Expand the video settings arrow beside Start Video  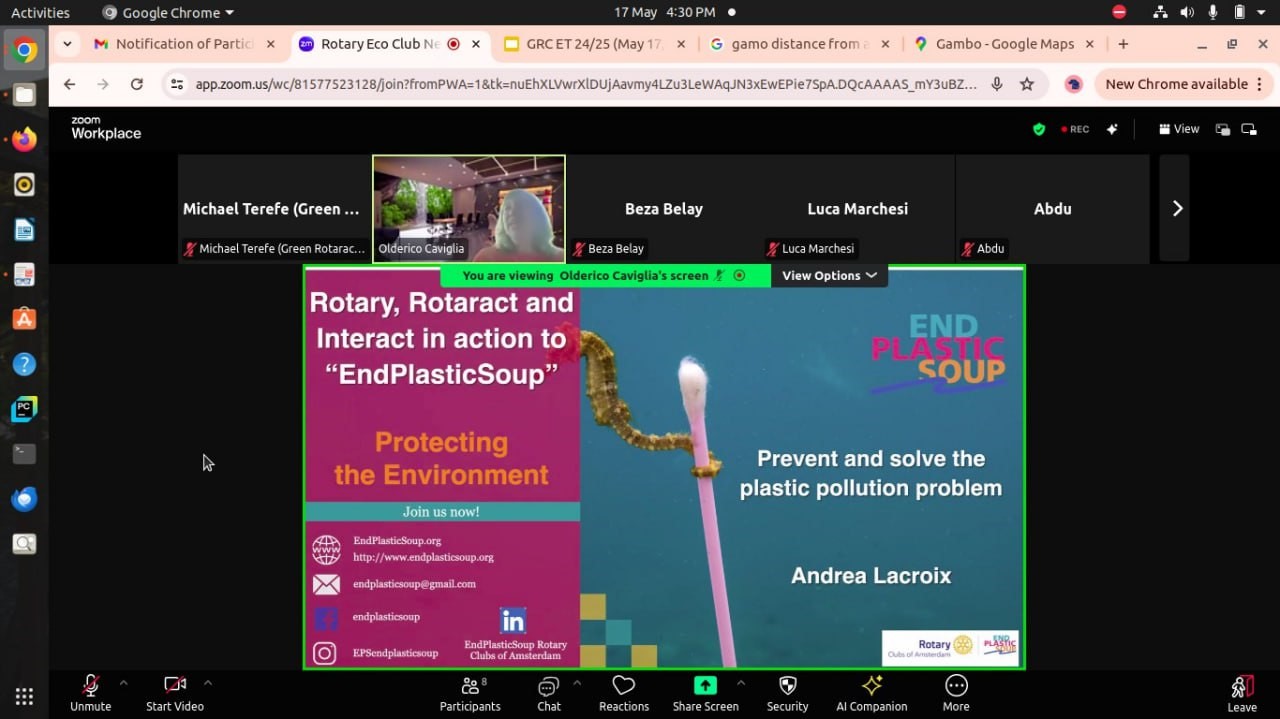[207, 683]
